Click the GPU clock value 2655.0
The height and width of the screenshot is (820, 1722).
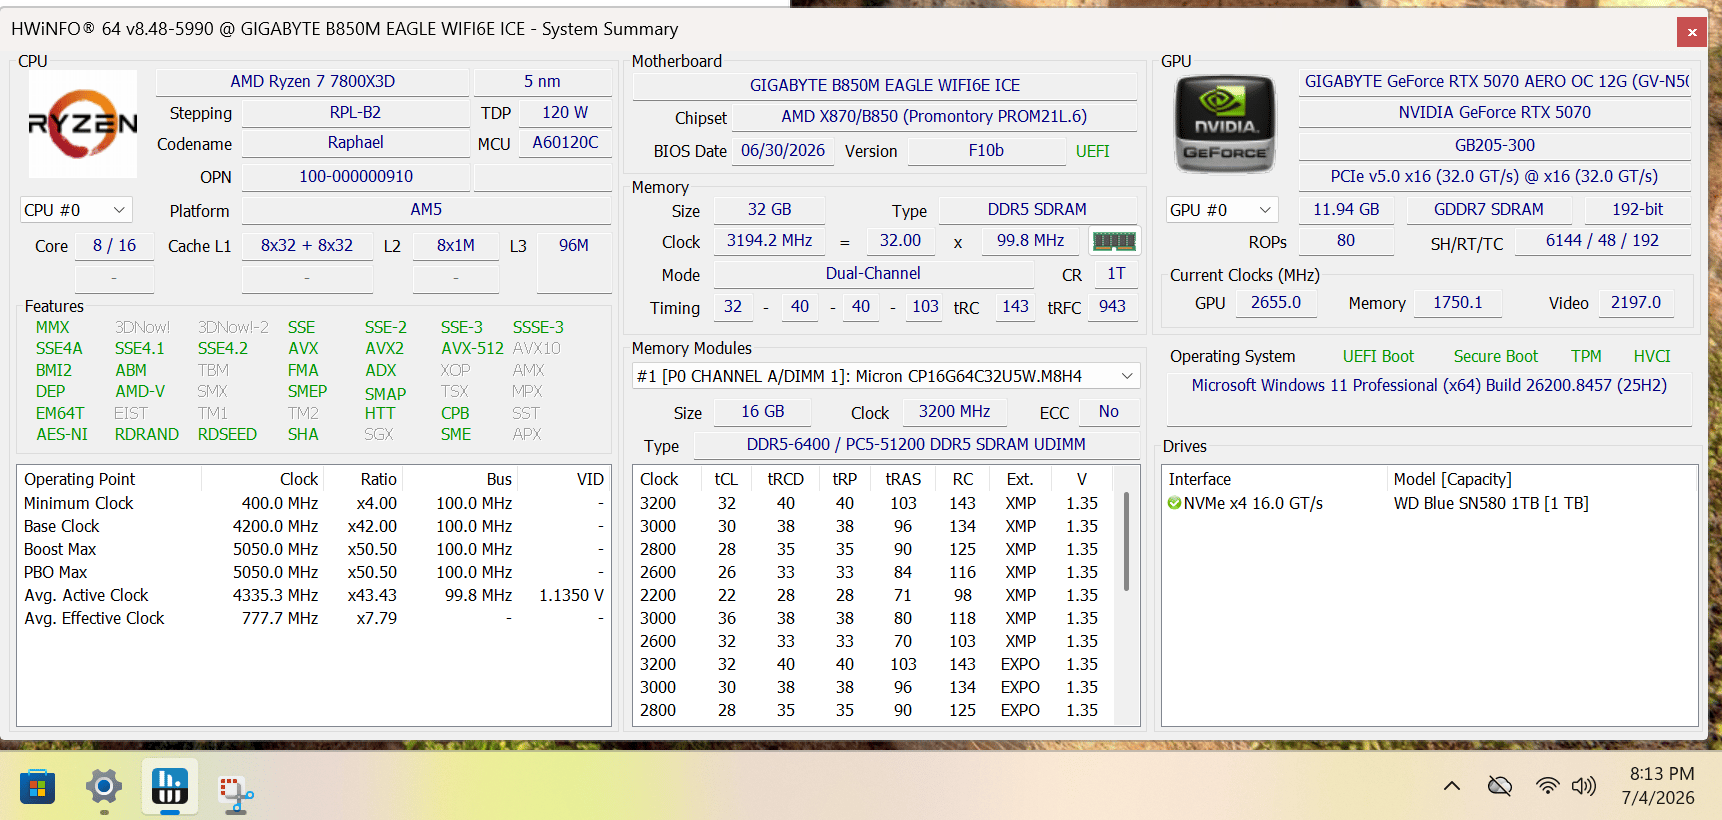click(x=1276, y=303)
